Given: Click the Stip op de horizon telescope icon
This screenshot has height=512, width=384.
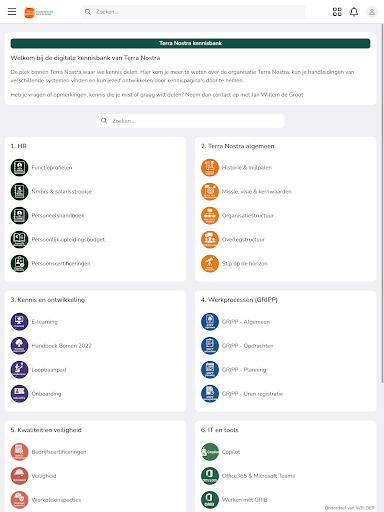Looking at the screenshot, I should coord(210,263).
